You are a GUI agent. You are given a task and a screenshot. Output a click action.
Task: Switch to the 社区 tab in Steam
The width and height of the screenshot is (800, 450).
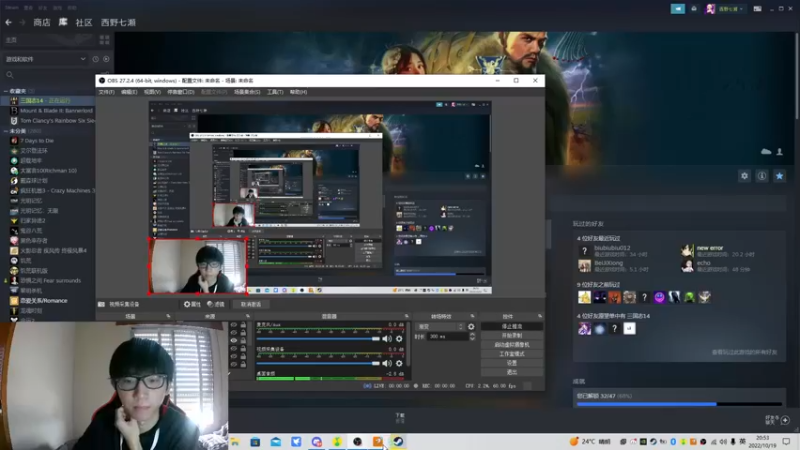pyautogui.click(x=84, y=22)
